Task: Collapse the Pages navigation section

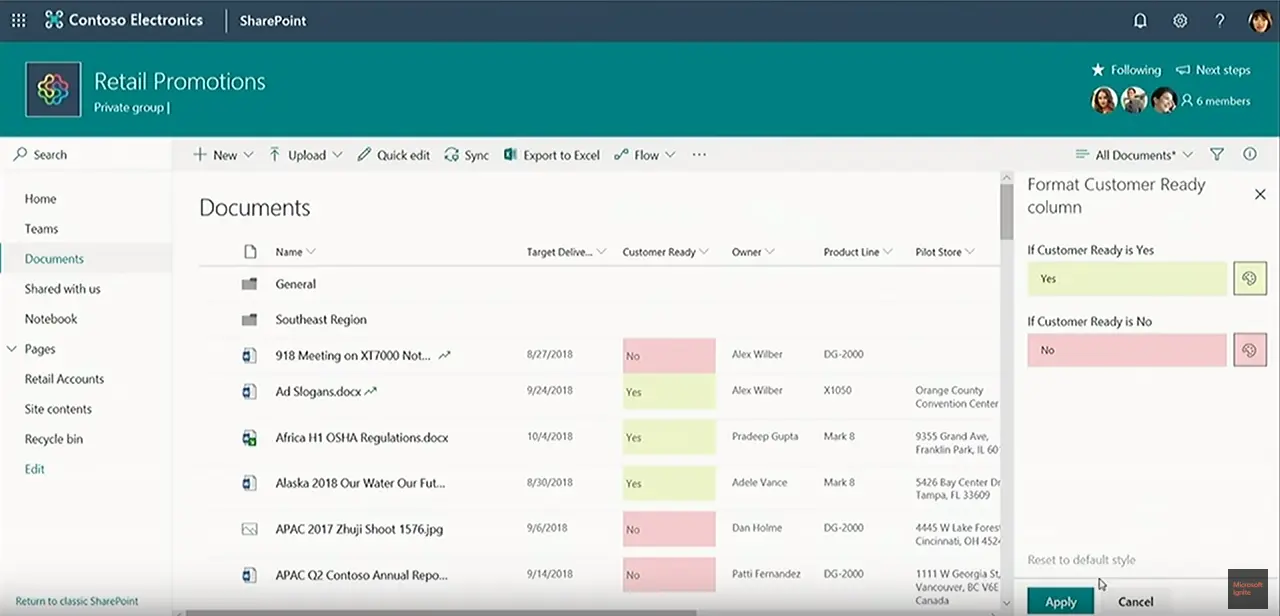Action: (x=12, y=349)
